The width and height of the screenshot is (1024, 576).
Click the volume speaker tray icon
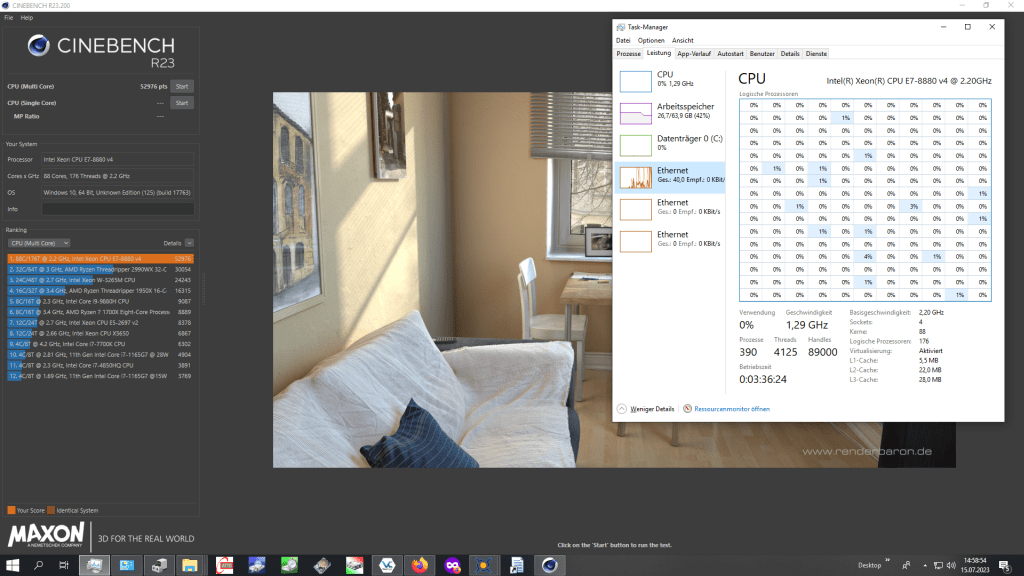pyautogui.click(x=951, y=566)
